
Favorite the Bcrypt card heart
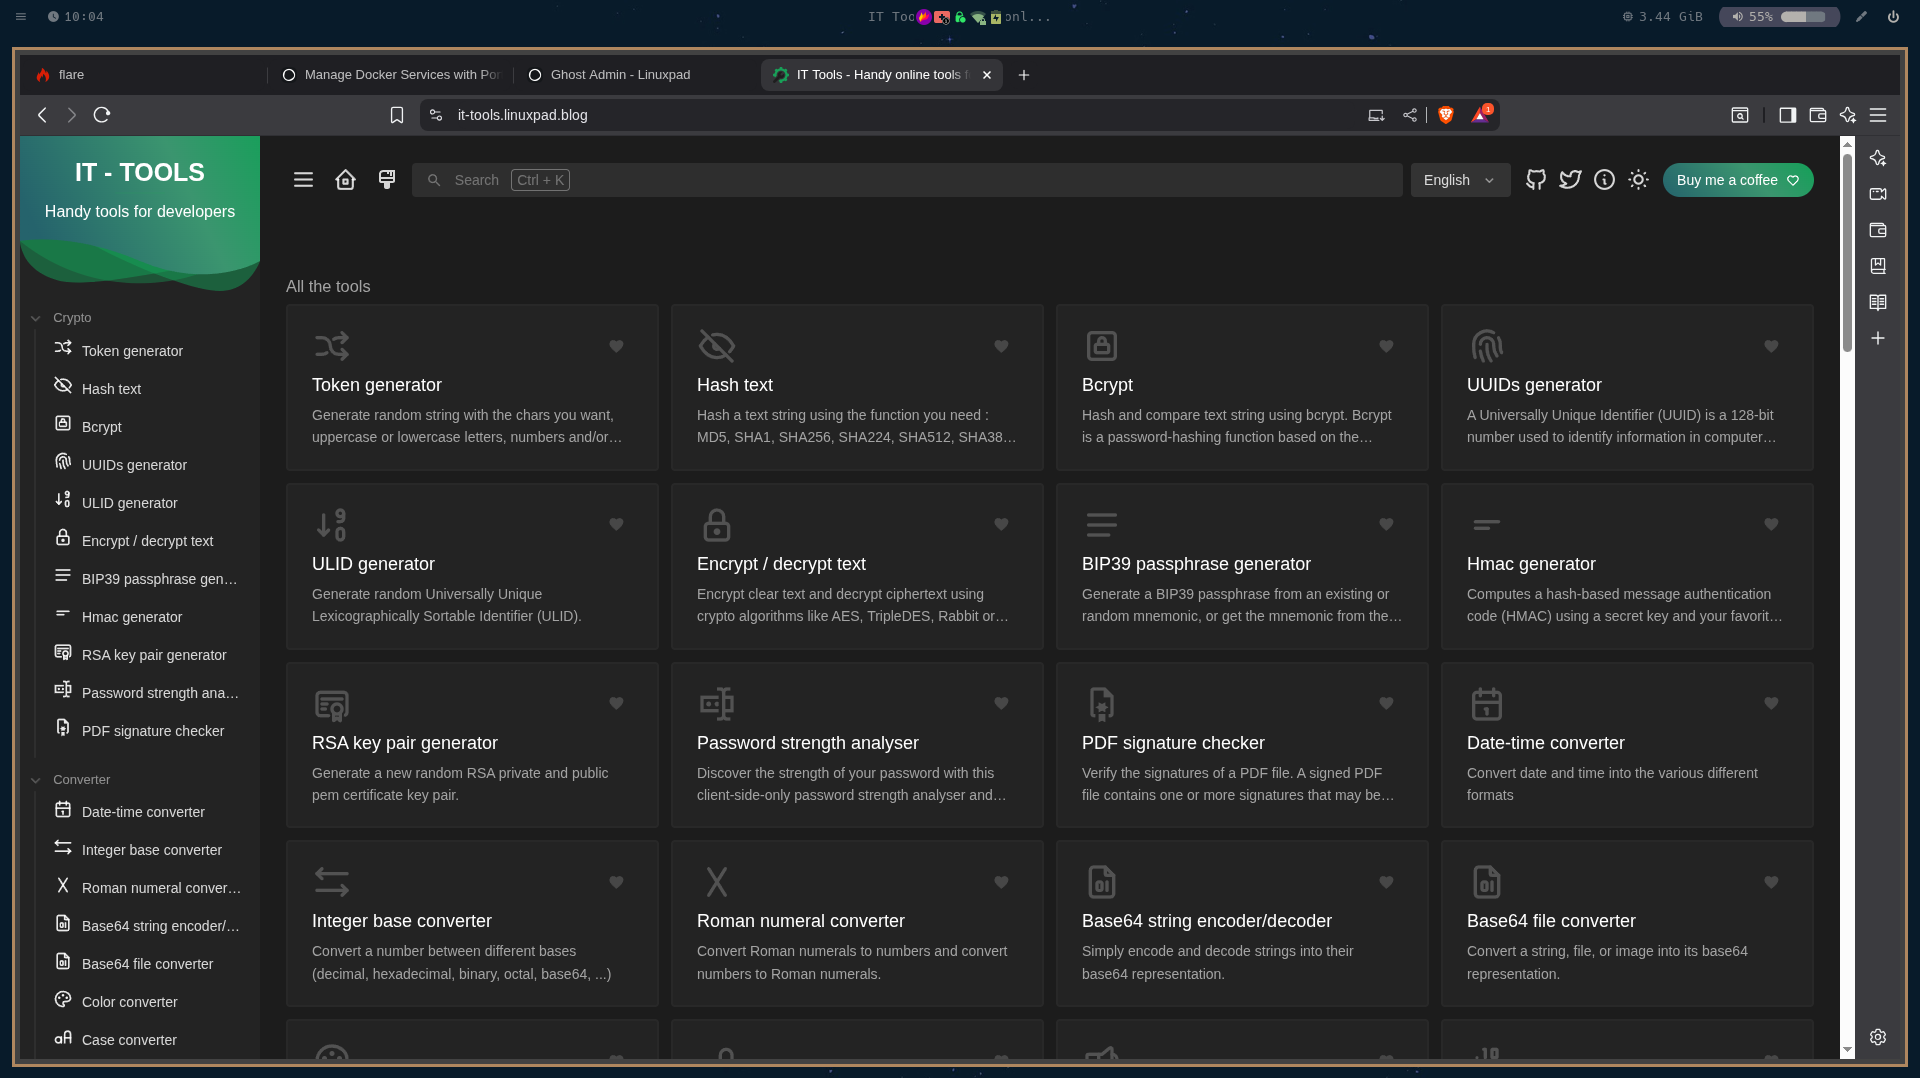[x=1386, y=346]
